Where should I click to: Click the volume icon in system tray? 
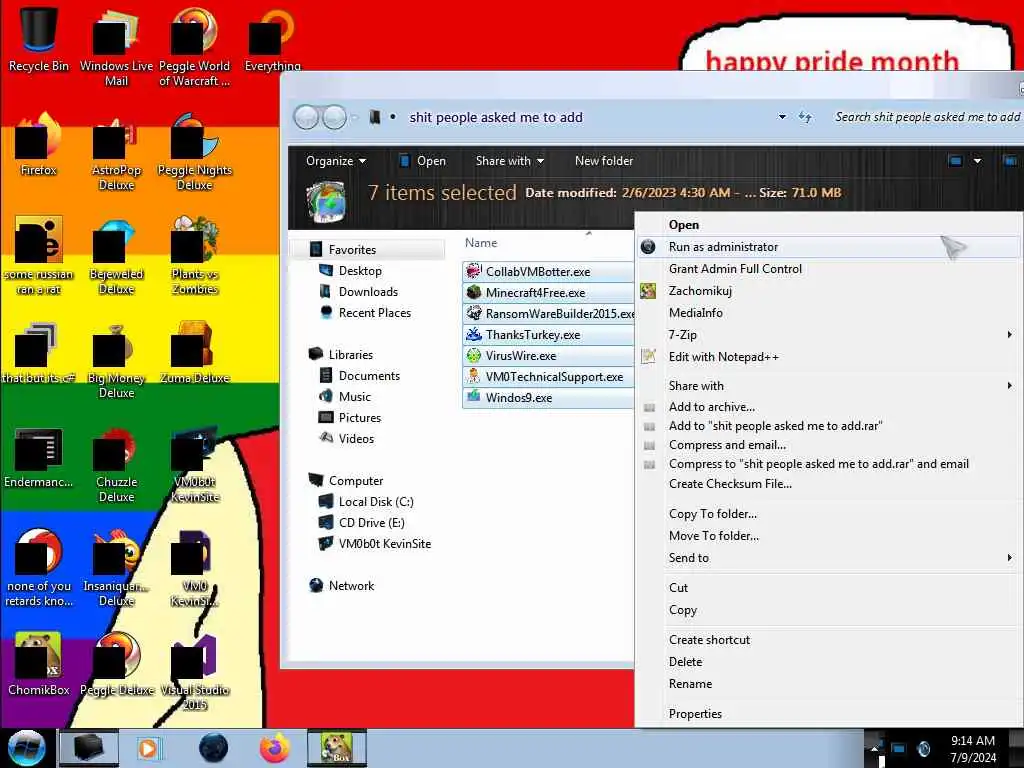(923, 748)
